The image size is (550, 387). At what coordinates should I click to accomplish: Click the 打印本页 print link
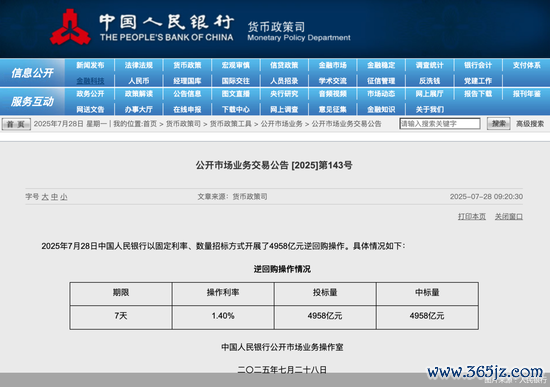click(472, 216)
